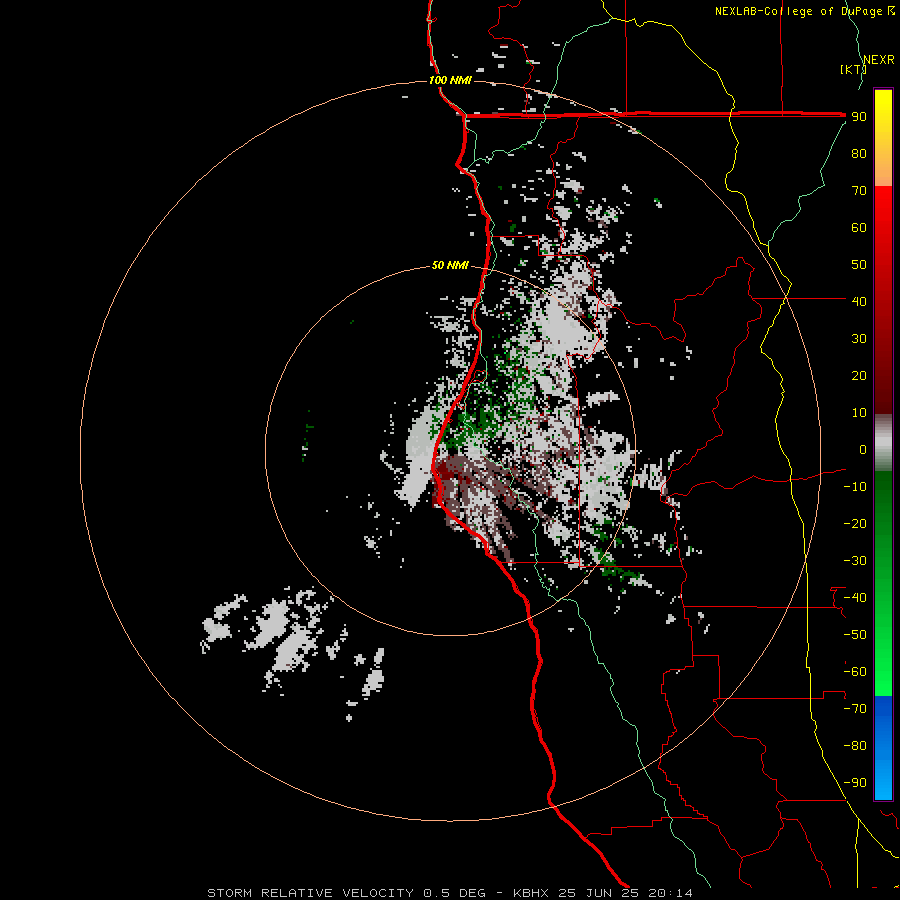The height and width of the screenshot is (900, 900).
Task: Click the NEXLAB-College of DuPage header text
Action: [805, 11]
